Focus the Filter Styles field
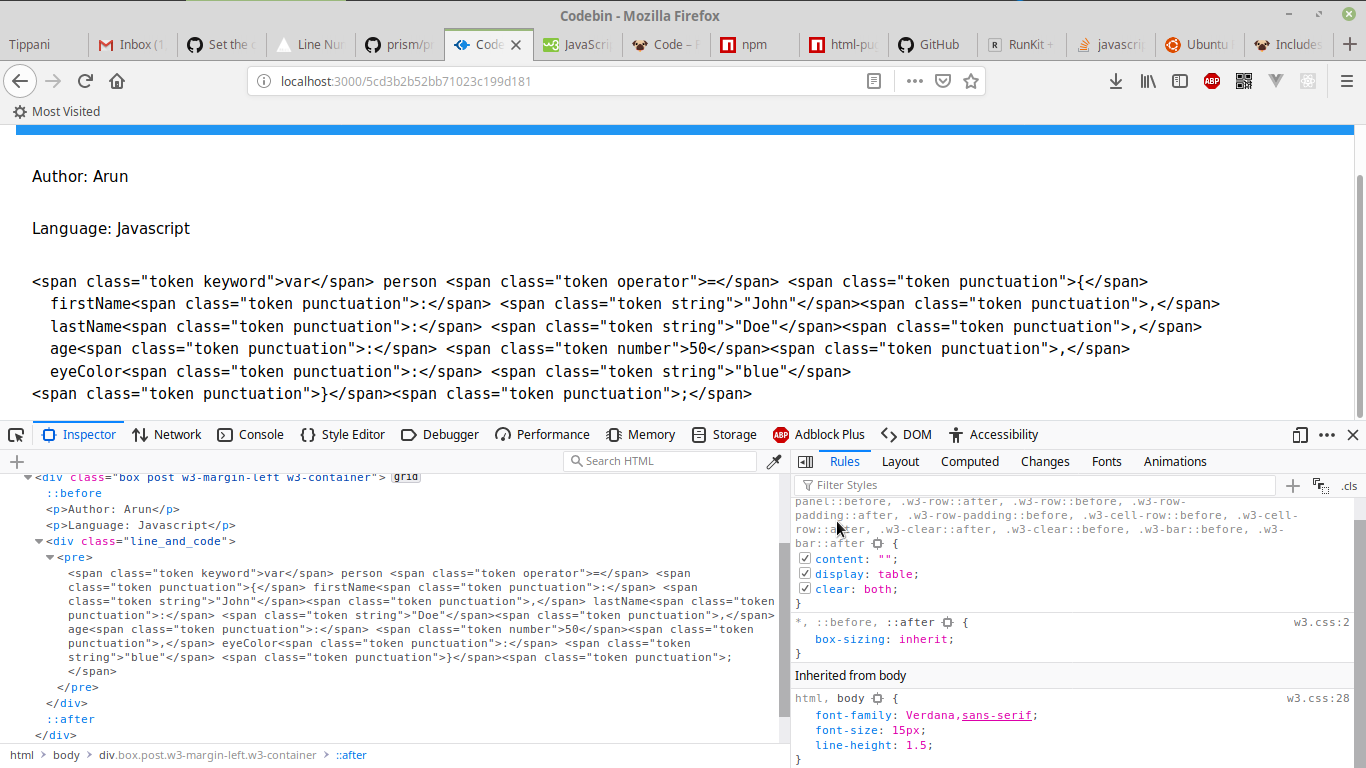Image resolution: width=1366 pixels, height=768 pixels. [1035, 485]
